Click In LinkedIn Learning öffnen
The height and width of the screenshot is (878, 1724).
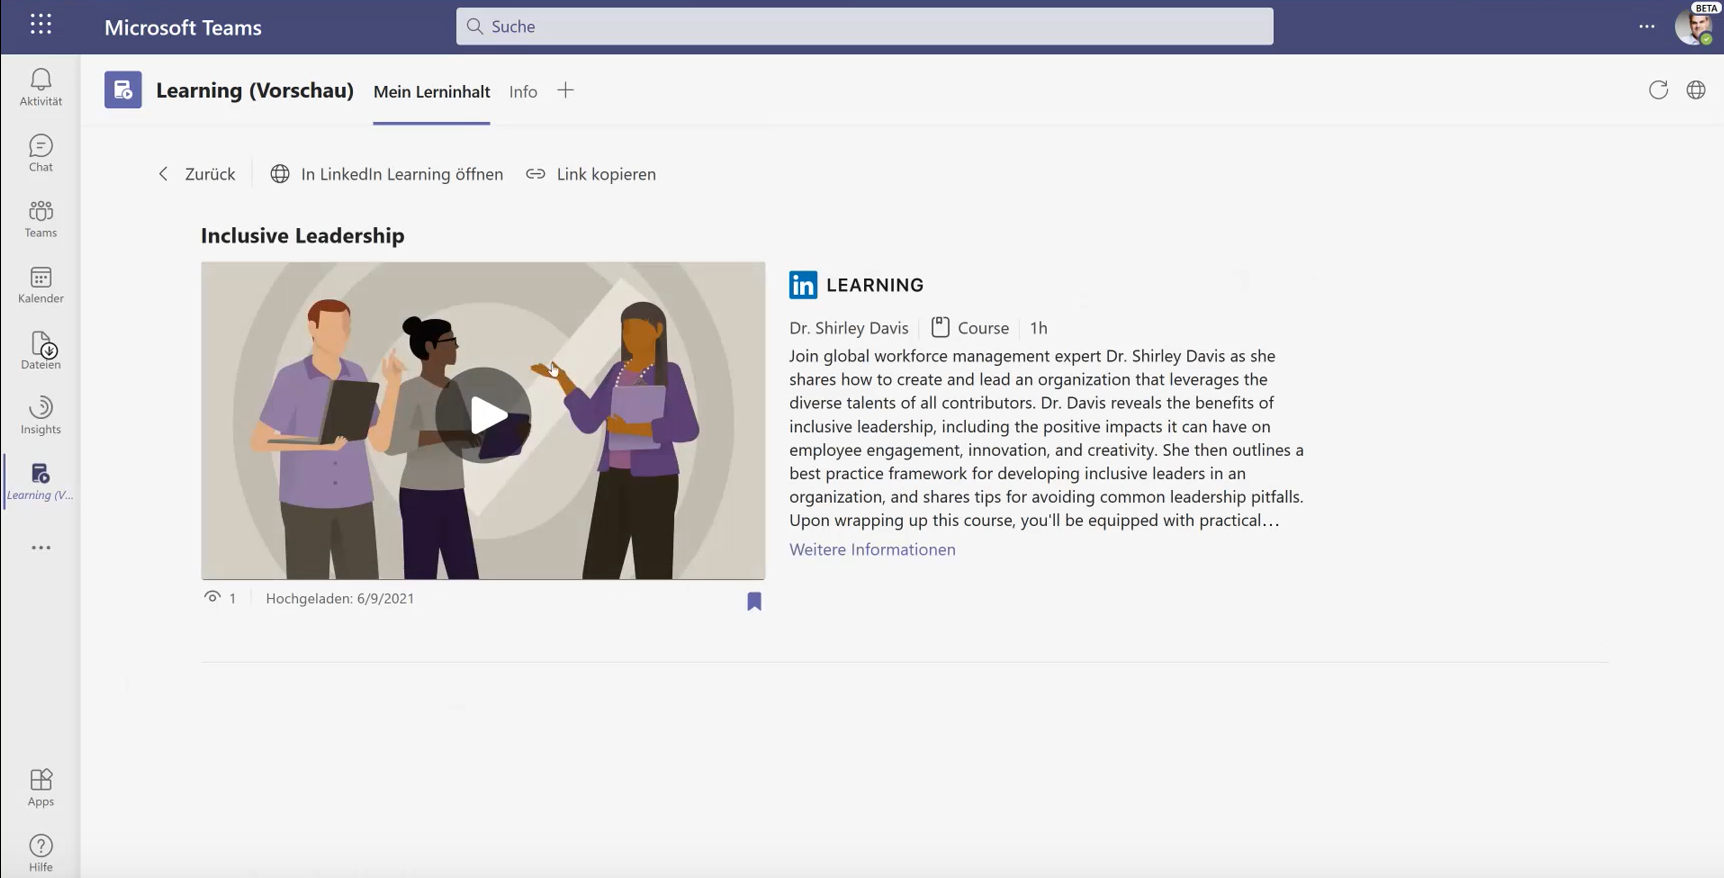(x=387, y=174)
